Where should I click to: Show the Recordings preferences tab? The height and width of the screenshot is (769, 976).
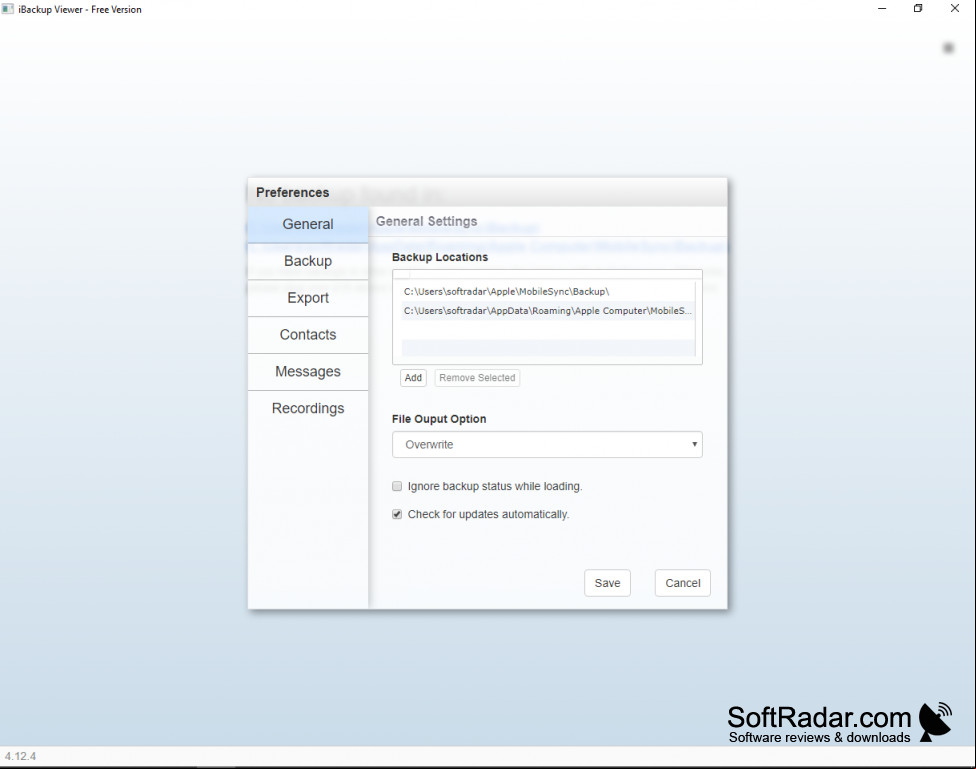click(308, 408)
